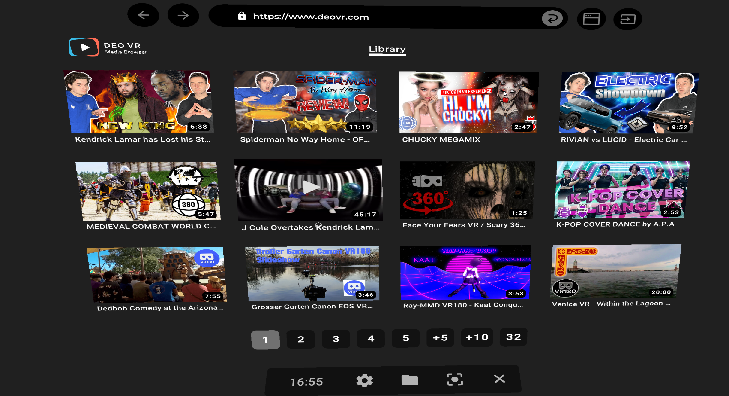
Task: Open the Venice VR Lagoon thumbnail
Action: pyautogui.click(x=616, y=271)
